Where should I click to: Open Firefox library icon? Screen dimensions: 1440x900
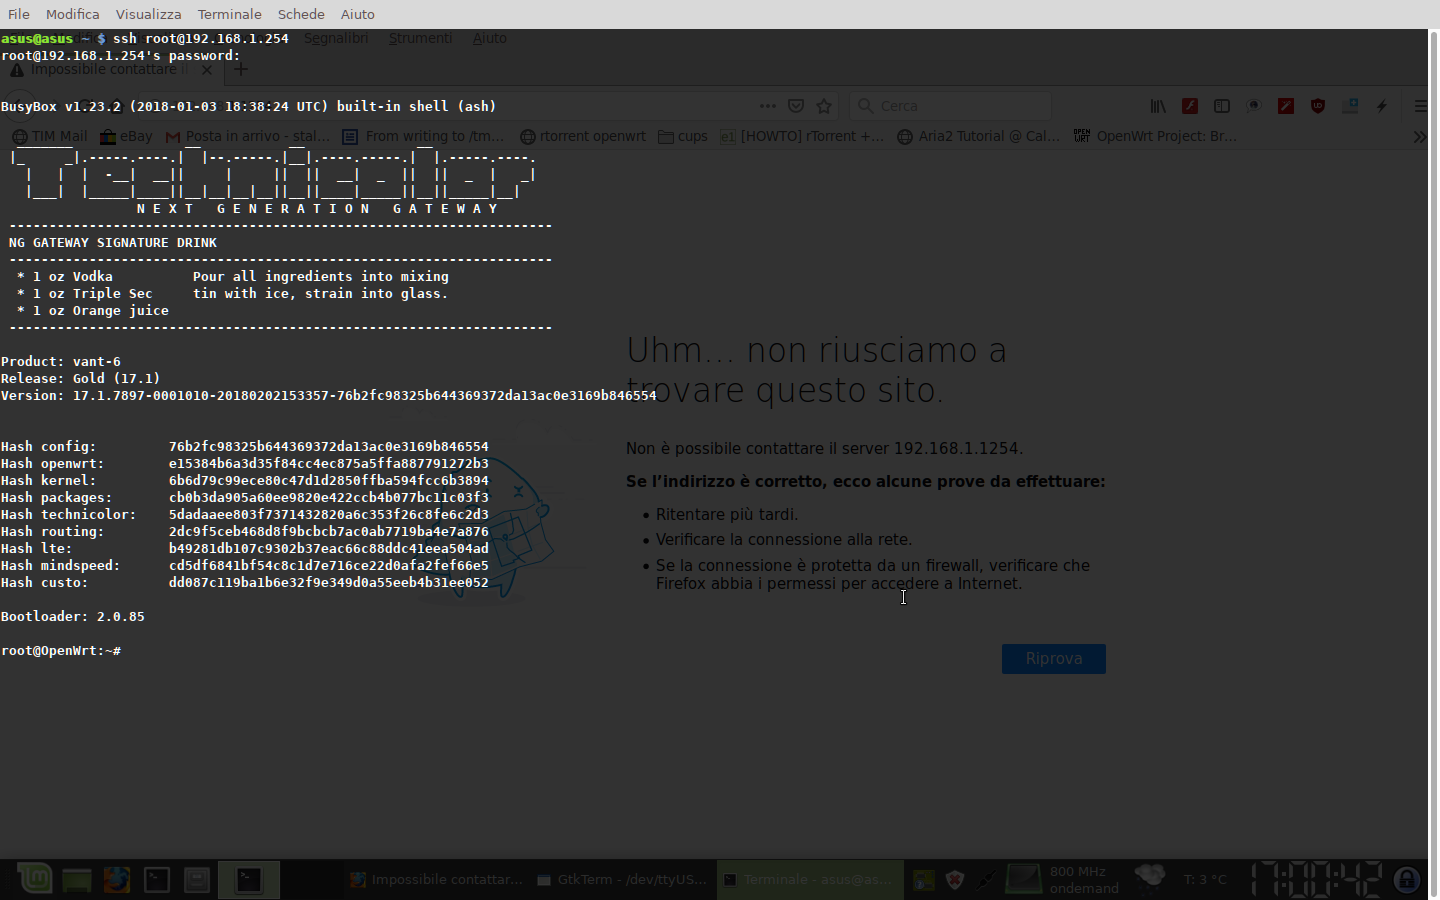(1158, 106)
